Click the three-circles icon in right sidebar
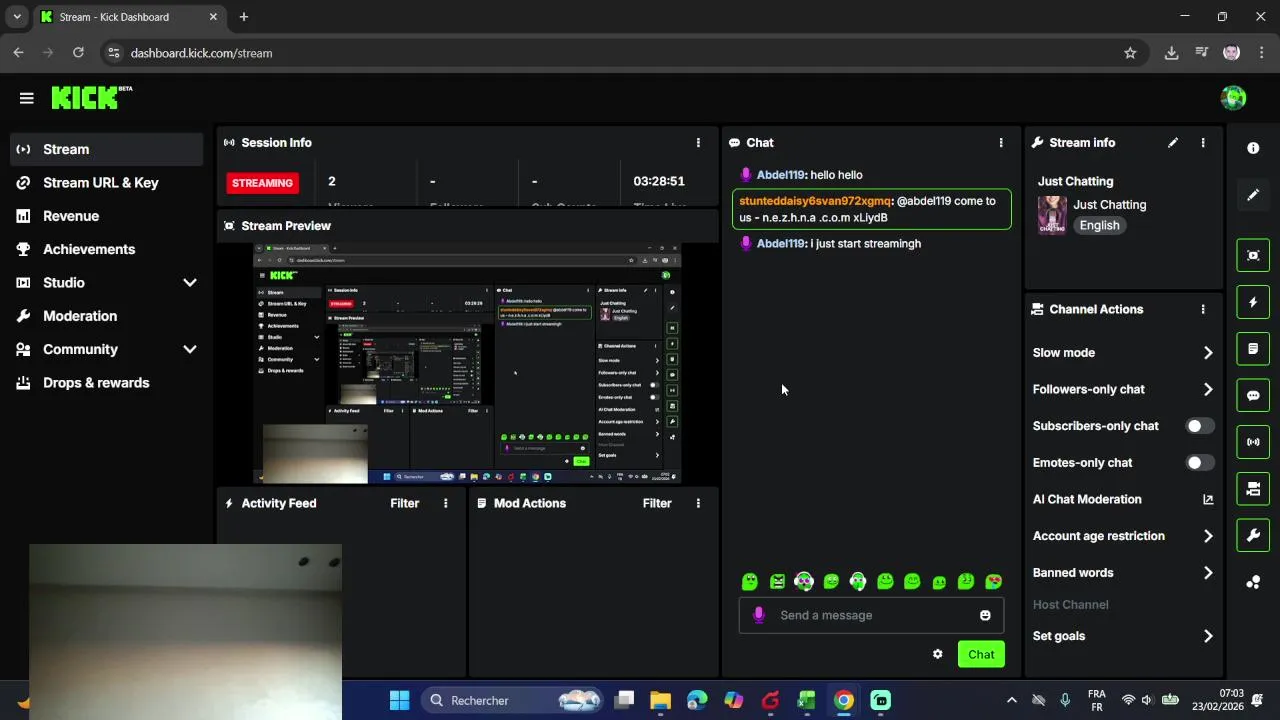The image size is (1280, 720). (x=1253, y=582)
